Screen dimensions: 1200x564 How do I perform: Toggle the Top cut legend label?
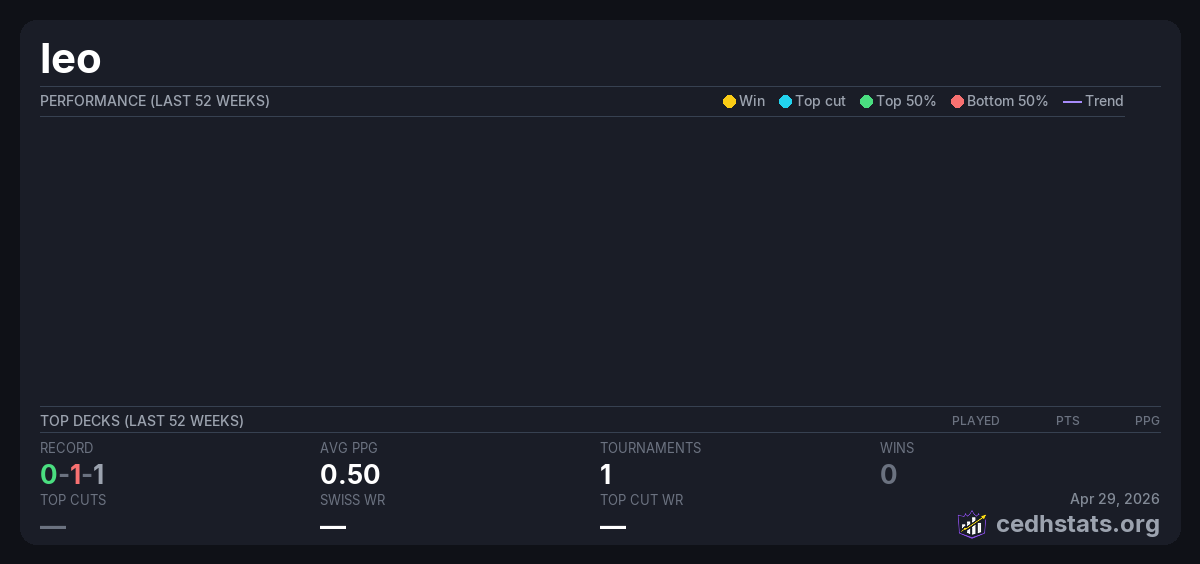coord(820,101)
